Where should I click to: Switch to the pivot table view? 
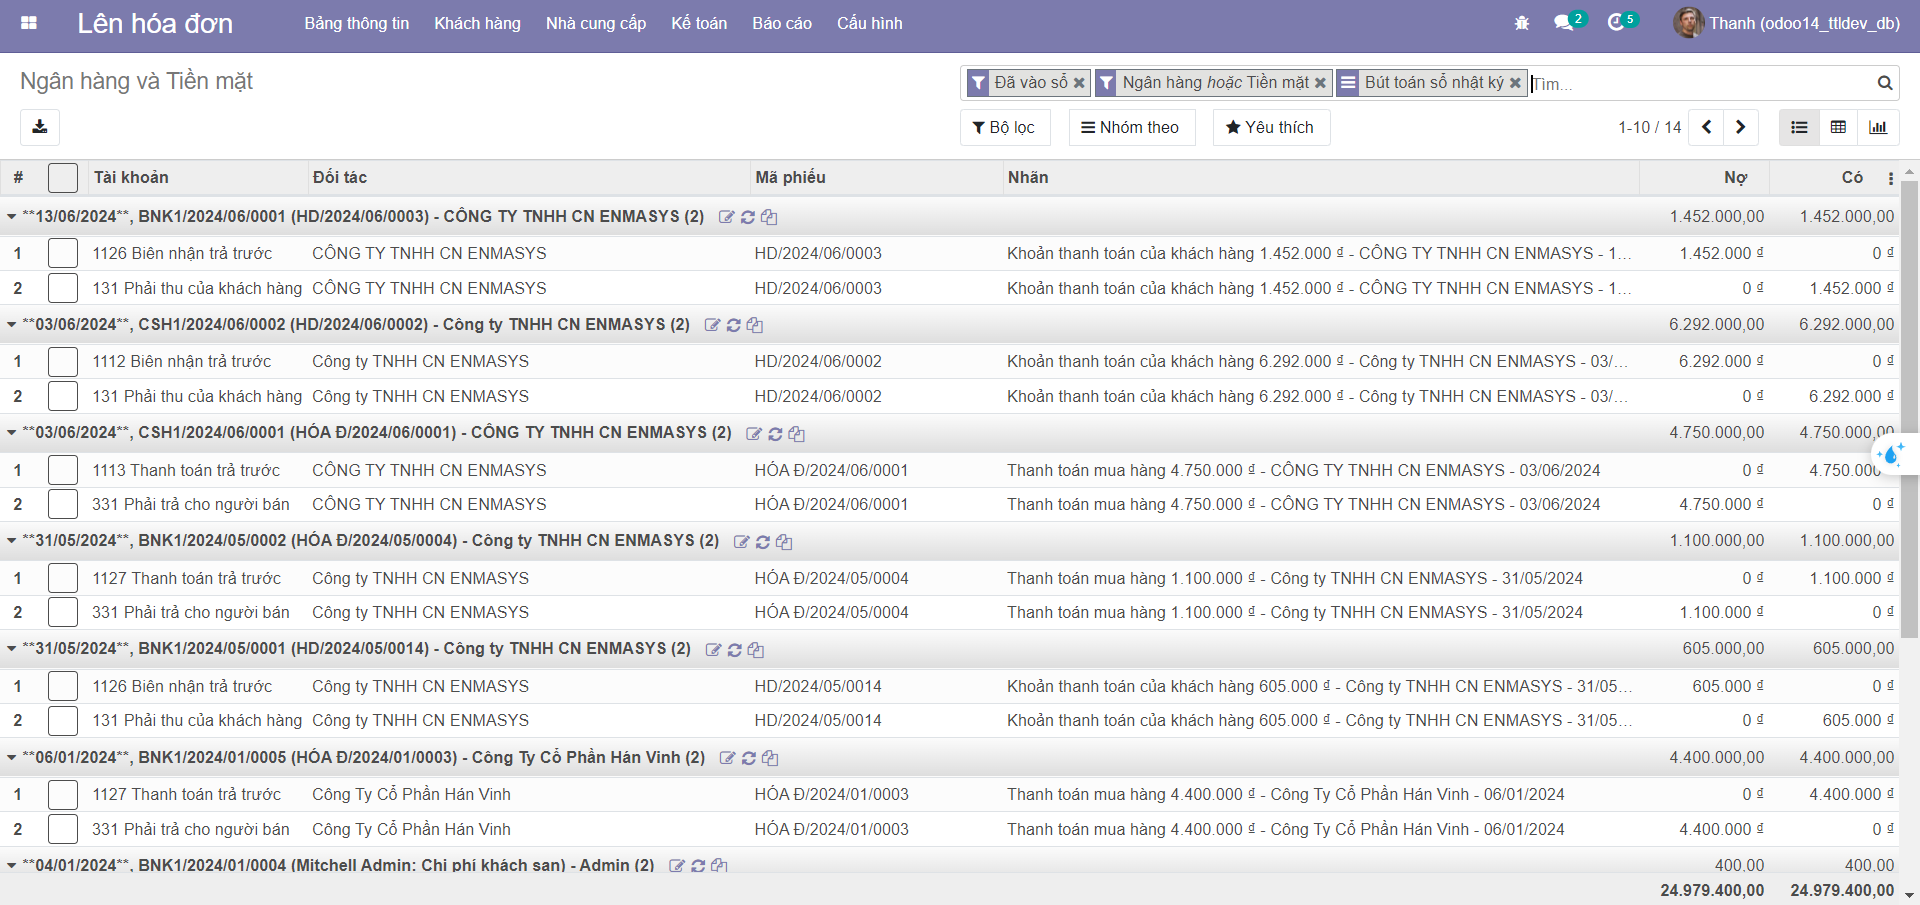(1838, 127)
